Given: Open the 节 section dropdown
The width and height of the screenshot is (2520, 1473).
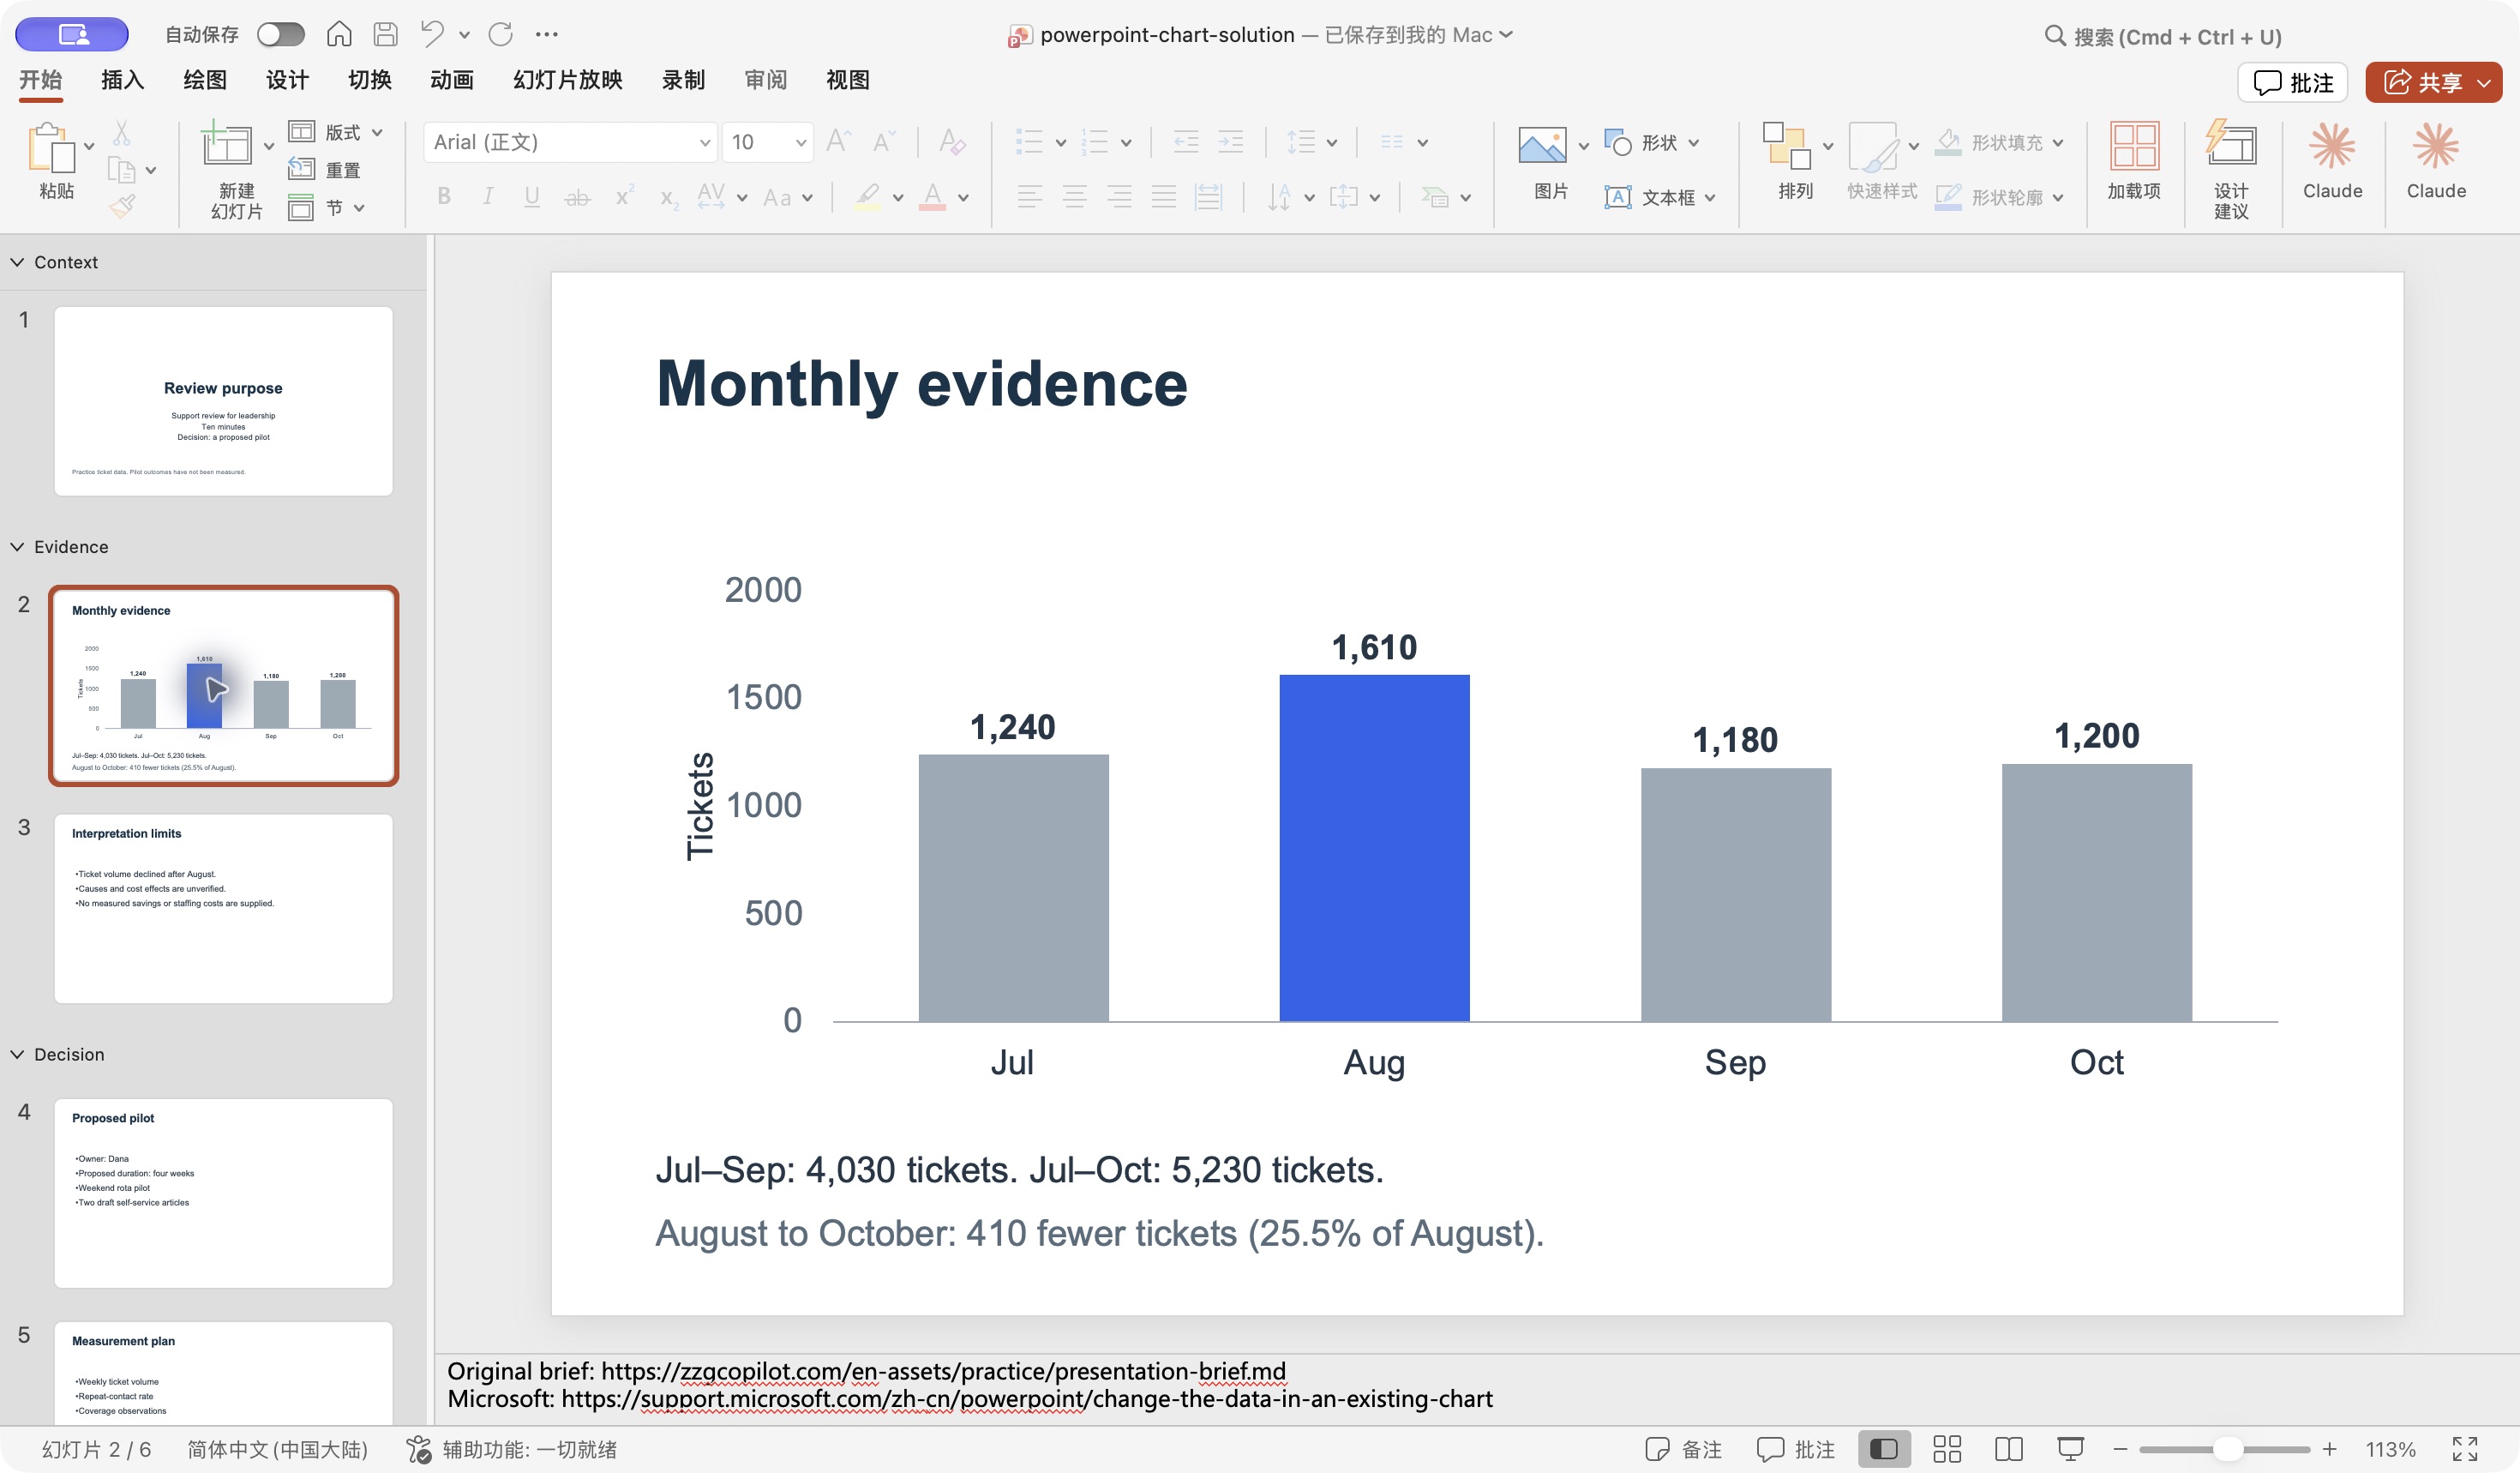Looking at the screenshot, I should pyautogui.click(x=327, y=207).
